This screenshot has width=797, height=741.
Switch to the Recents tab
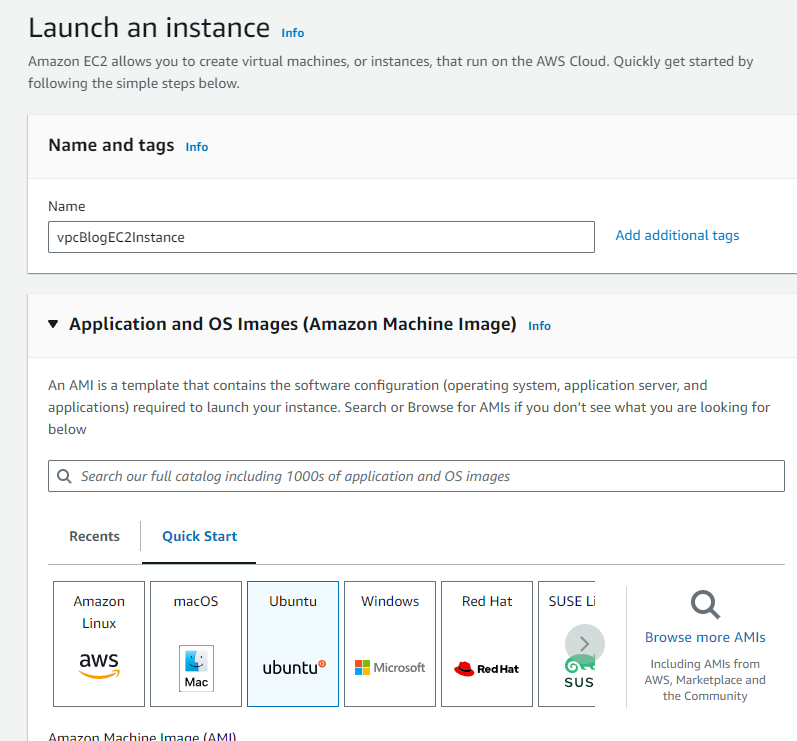tap(94, 536)
